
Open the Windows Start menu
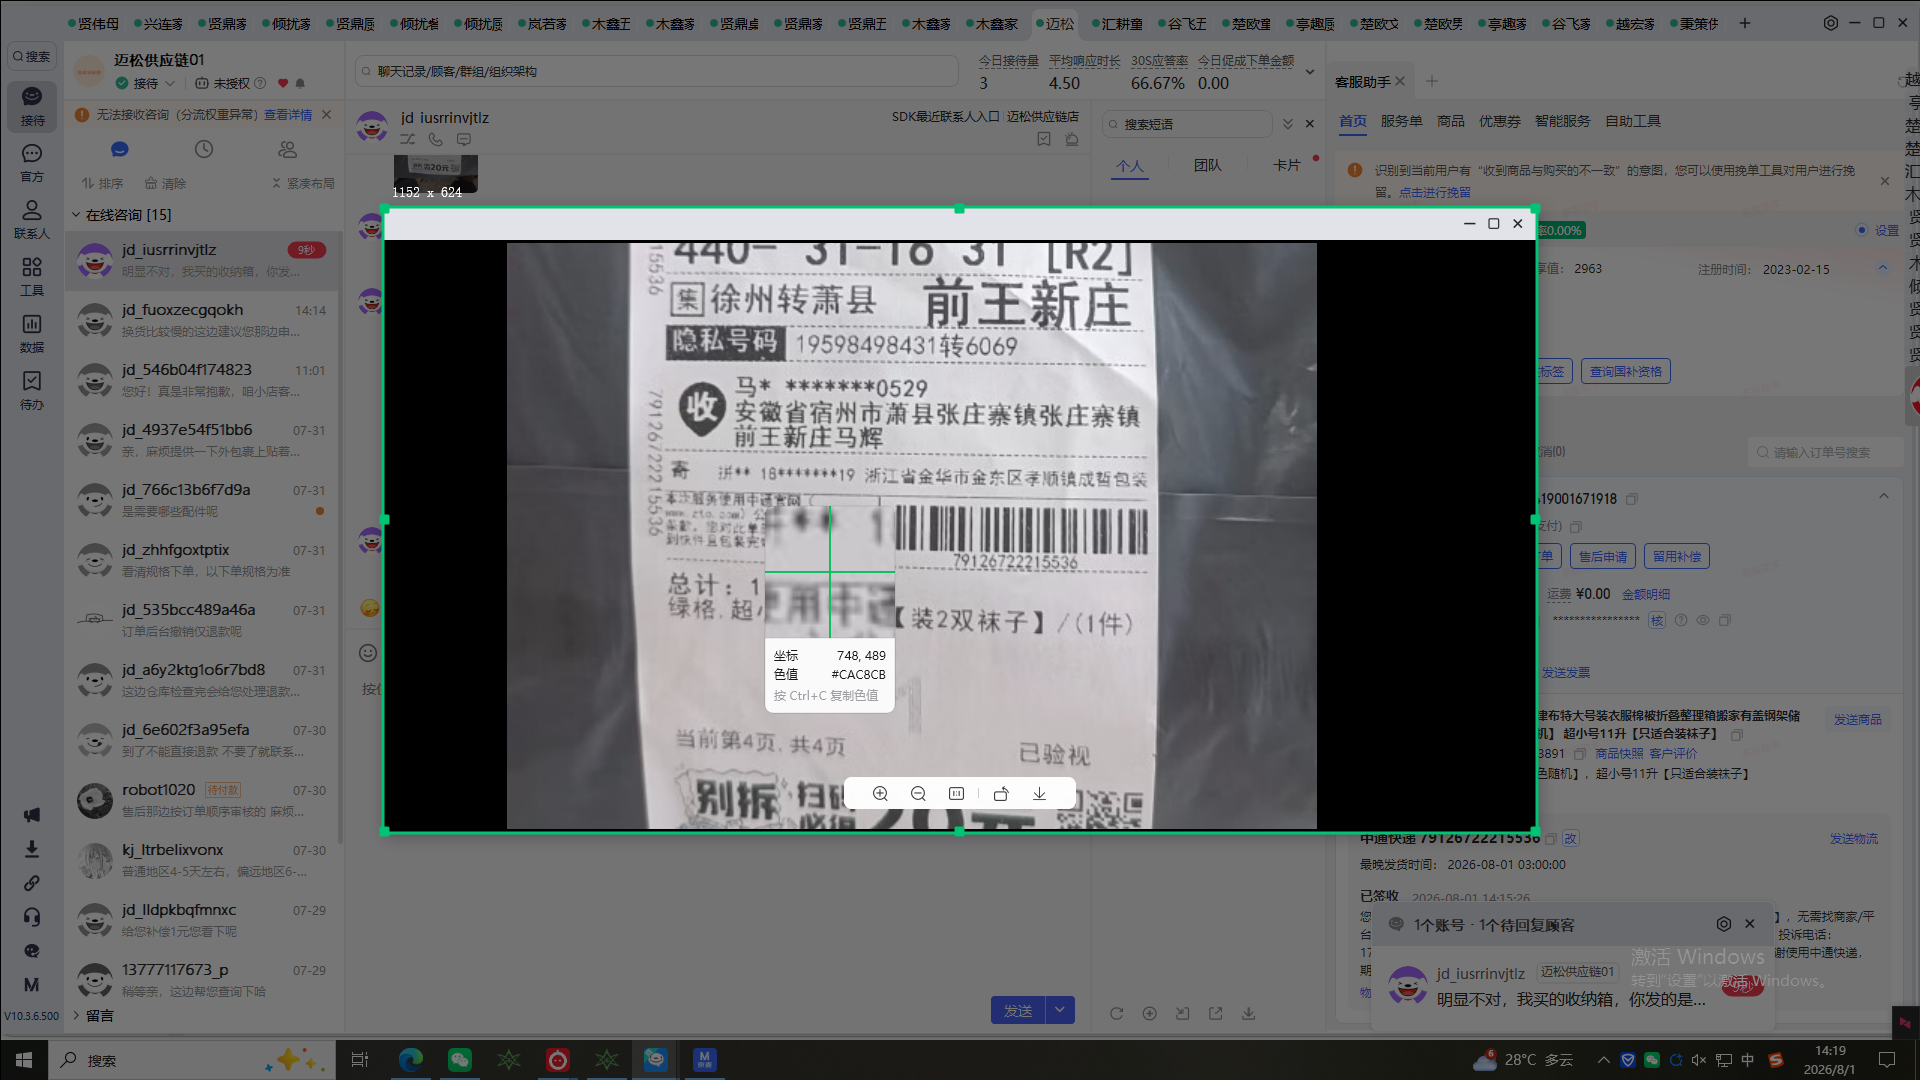pyautogui.click(x=24, y=1060)
